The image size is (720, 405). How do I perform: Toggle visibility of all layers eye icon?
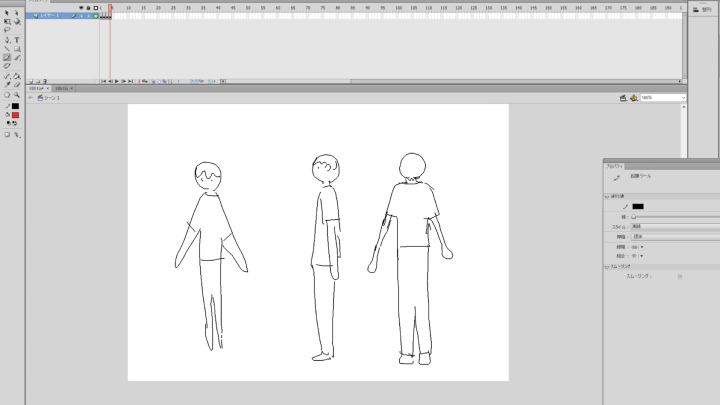(x=80, y=8)
